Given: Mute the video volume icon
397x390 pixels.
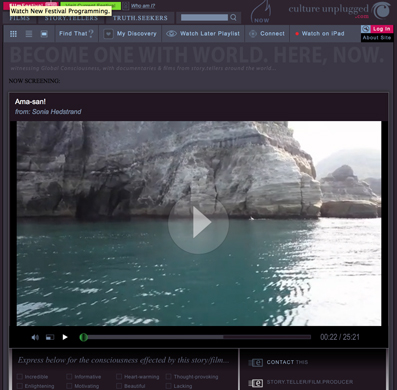Looking at the screenshot, I should 35,337.
